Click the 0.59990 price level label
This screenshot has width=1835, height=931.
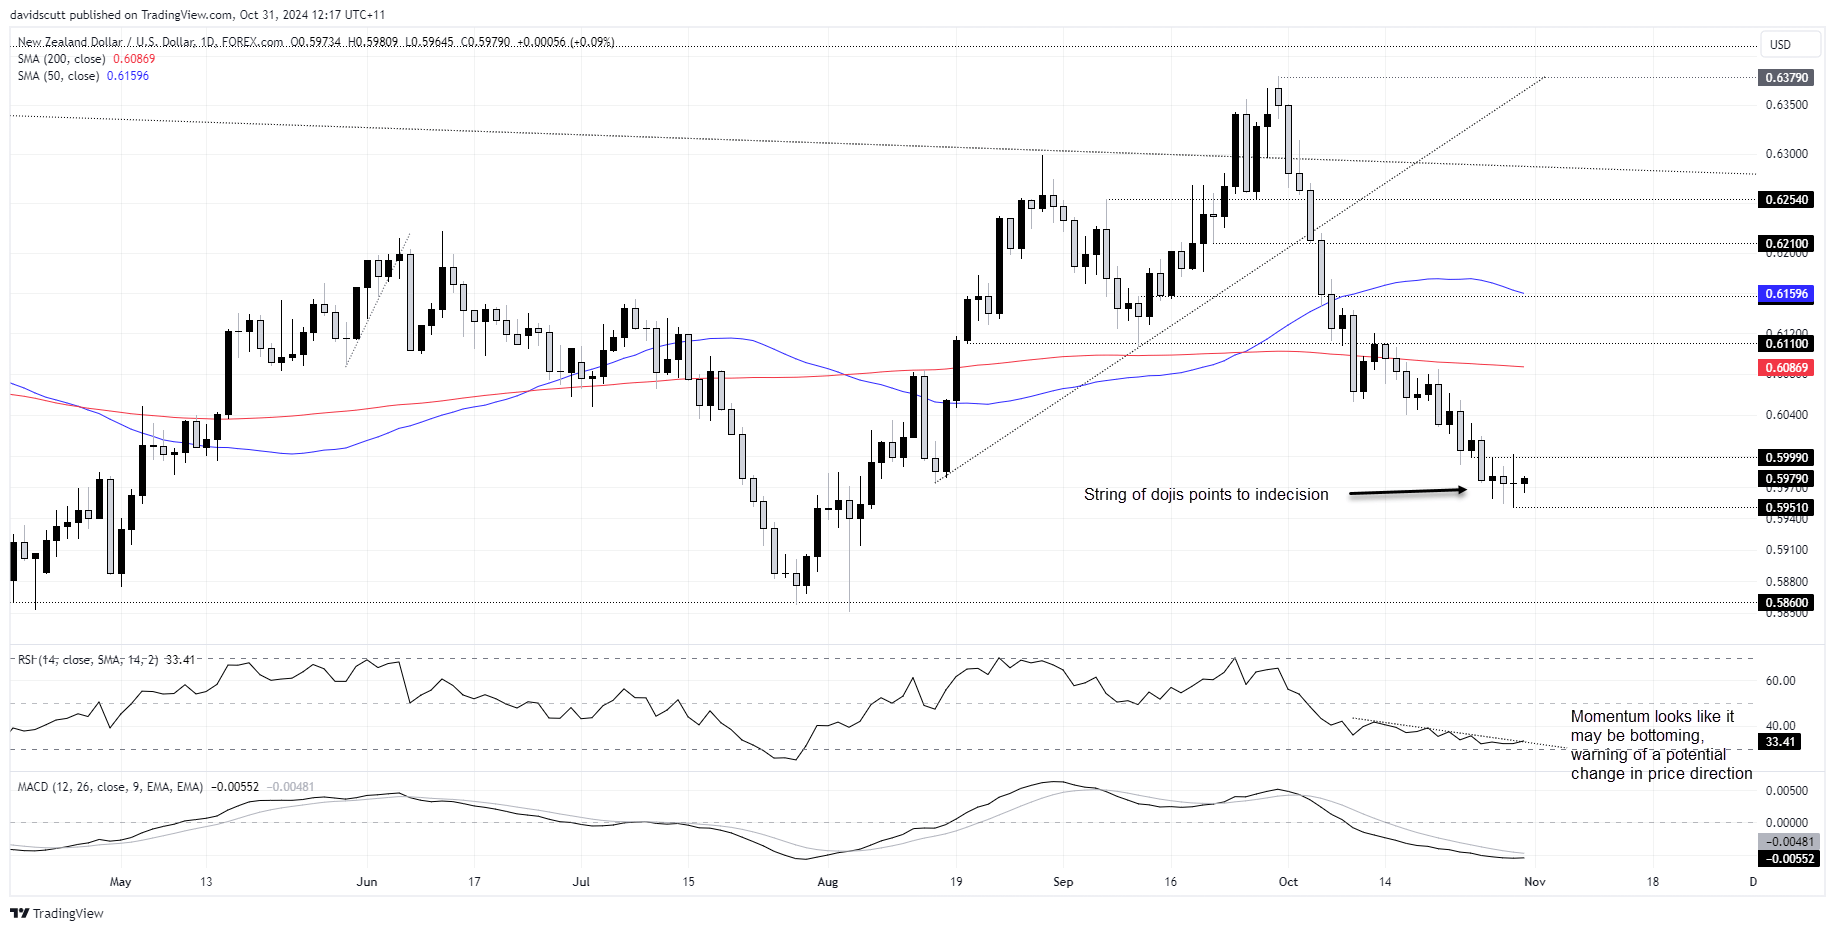(x=1786, y=457)
